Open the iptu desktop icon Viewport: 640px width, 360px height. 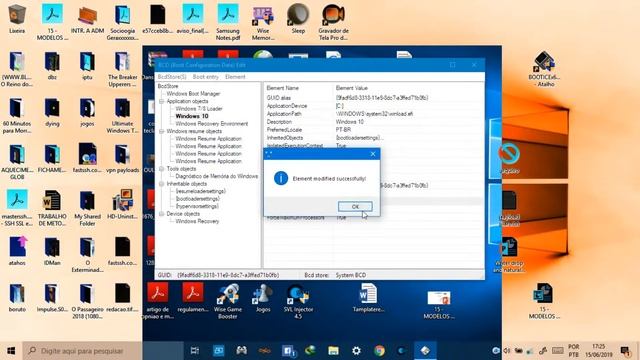pyautogui.click(x=87, y=65)
